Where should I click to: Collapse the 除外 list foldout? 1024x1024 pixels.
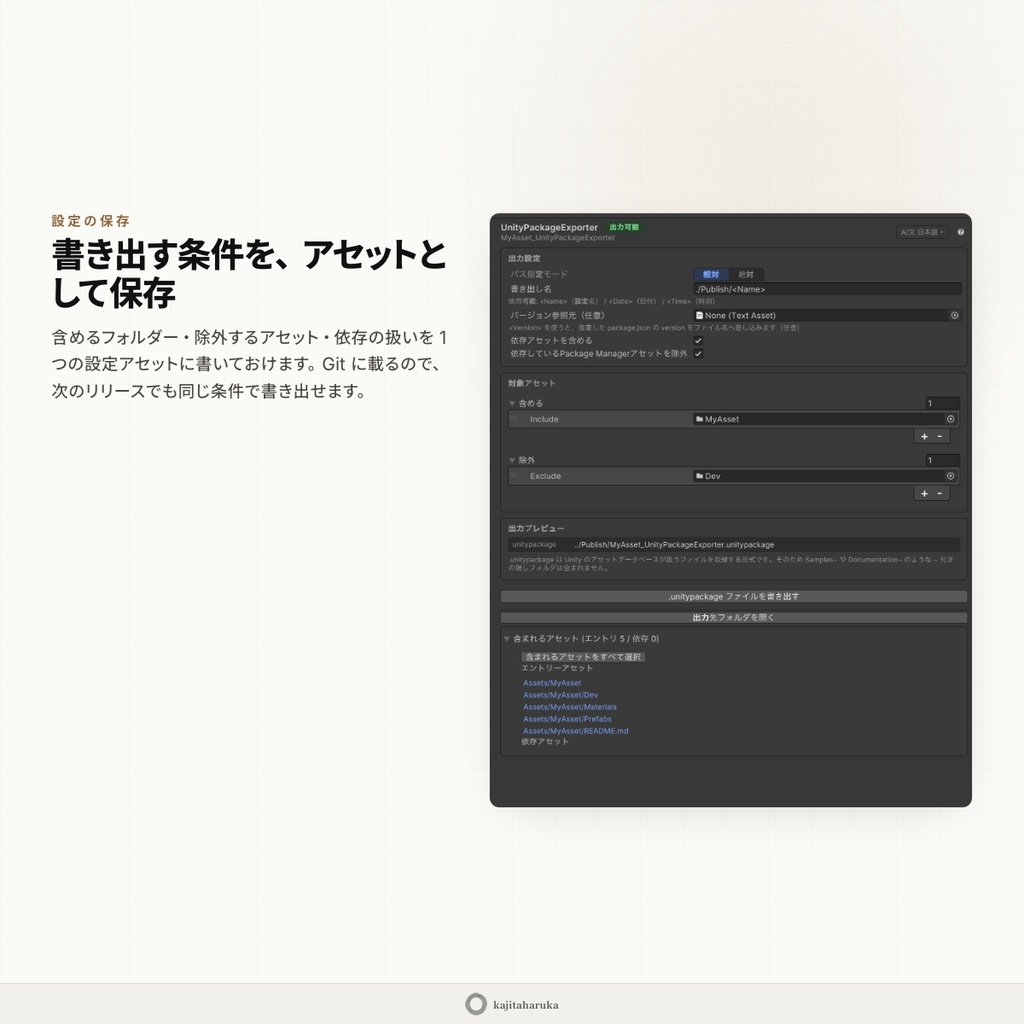point(512,460)
